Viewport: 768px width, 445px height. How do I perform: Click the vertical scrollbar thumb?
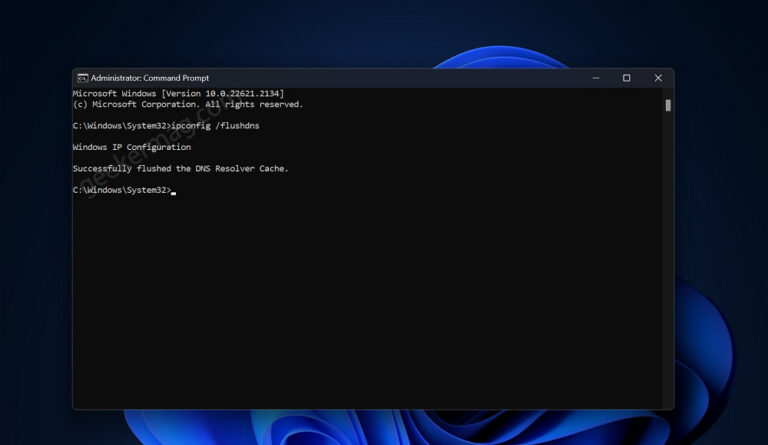pos(668,105)
